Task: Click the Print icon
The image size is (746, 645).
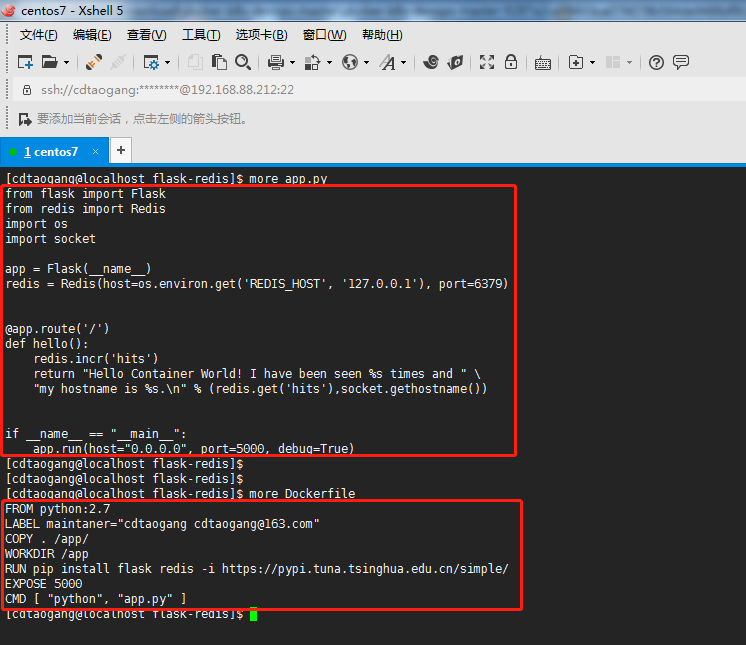Action: [x=276, y=62]
